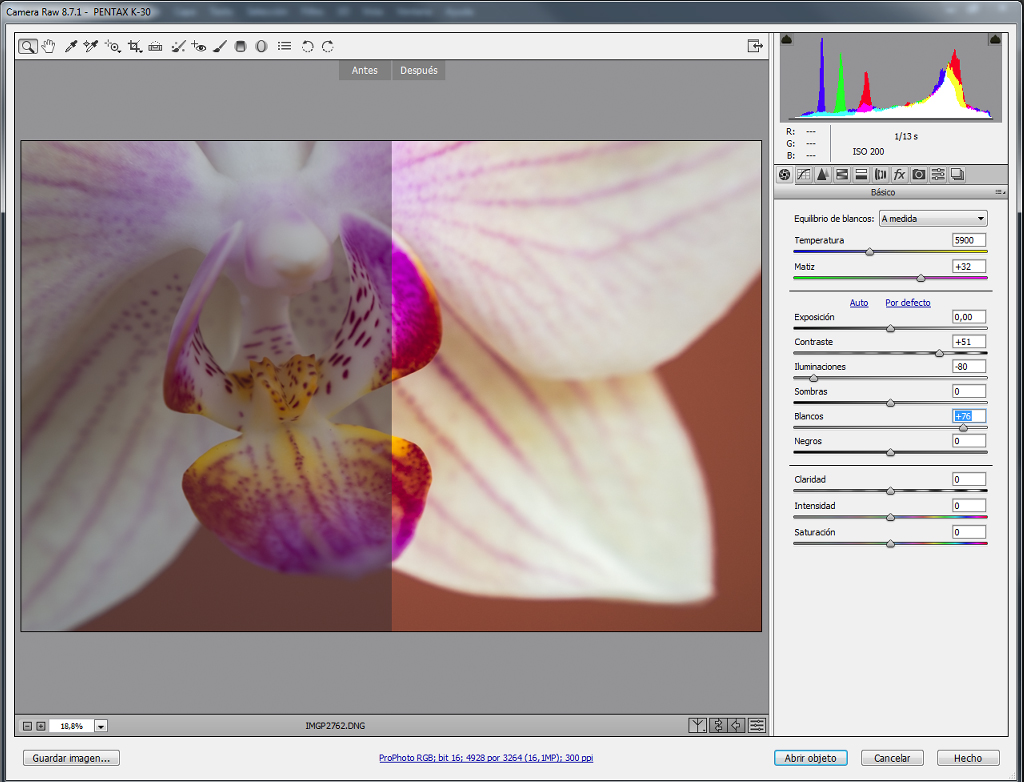Open the zoom level dropdown
Viewport: 1024px width, 782px height.
pos(101,726)
